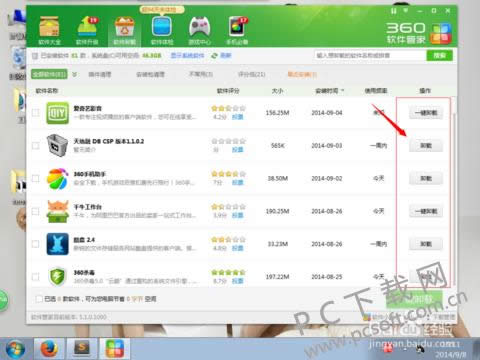The image size is (480, 360).
Task: Open Firefox from the taskbar
Action: click(49, 349)
